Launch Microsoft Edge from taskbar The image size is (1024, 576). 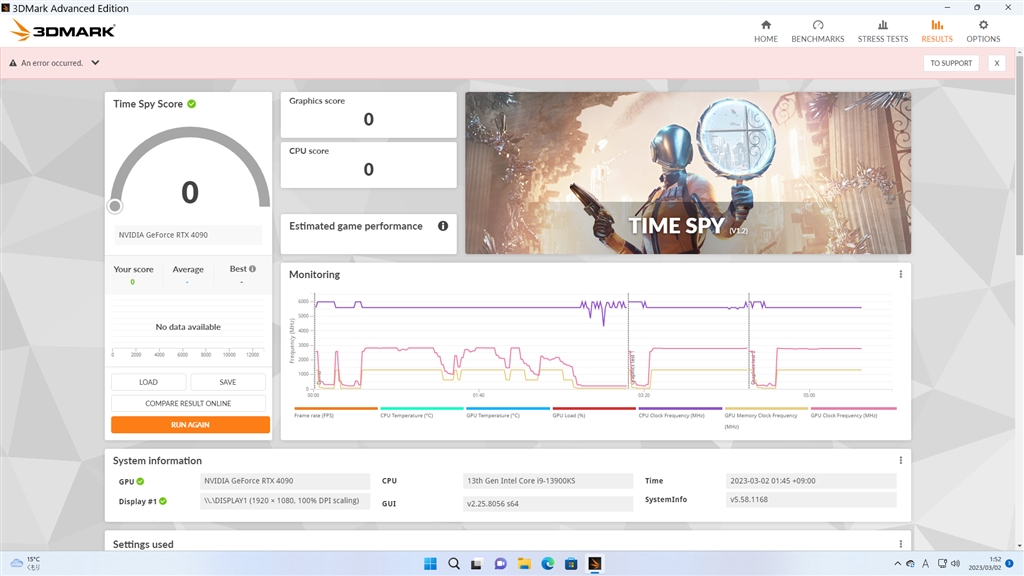[x=547, y=564]
